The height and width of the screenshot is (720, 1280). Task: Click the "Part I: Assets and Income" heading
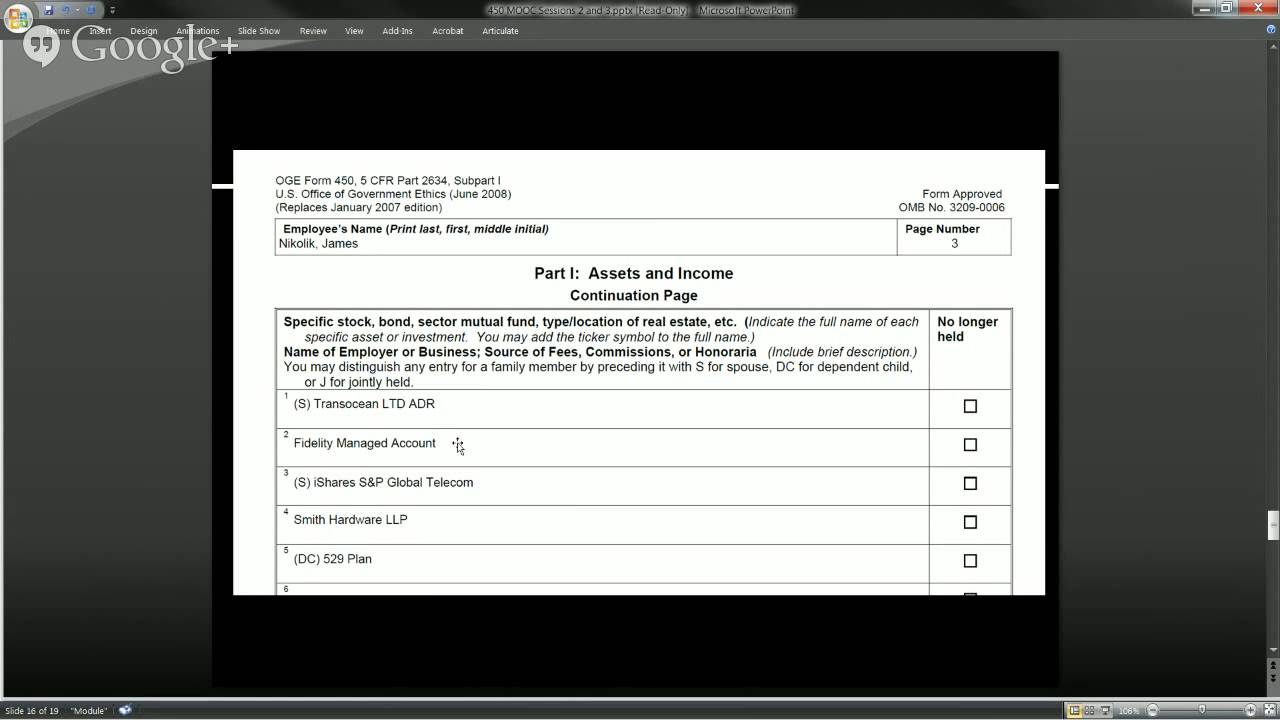633,273
